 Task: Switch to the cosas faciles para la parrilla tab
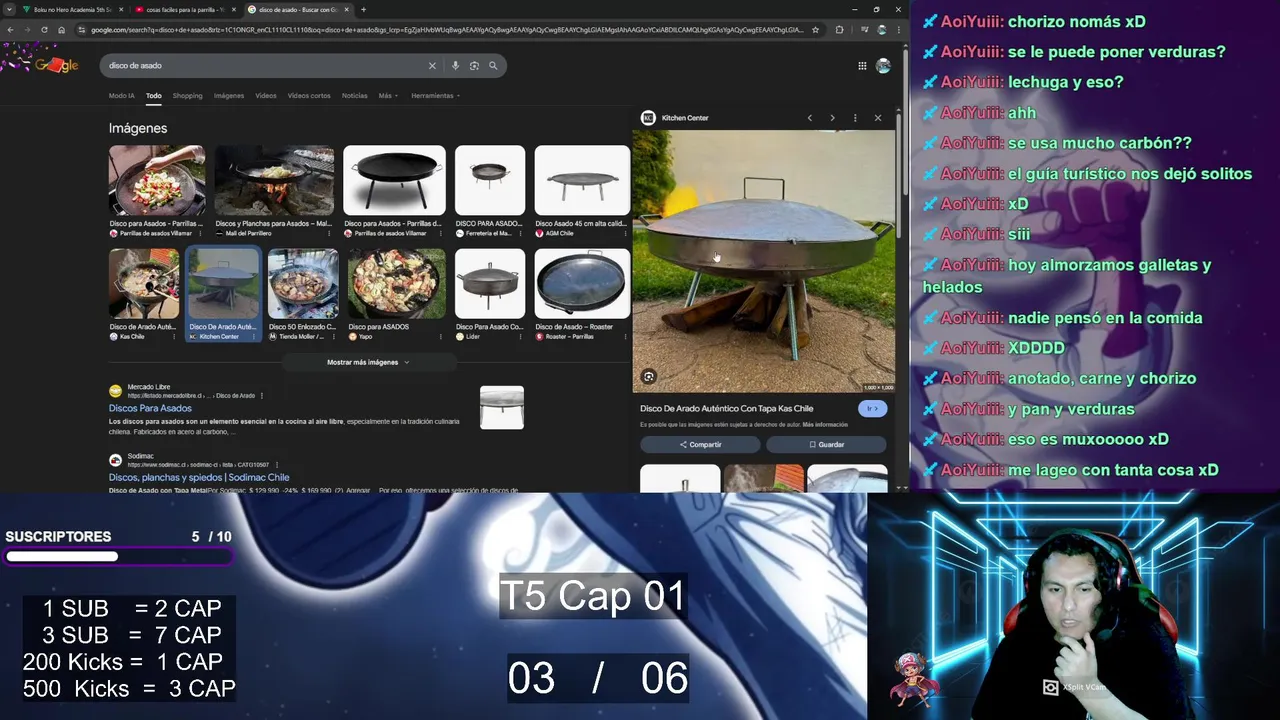coord(185,10)
